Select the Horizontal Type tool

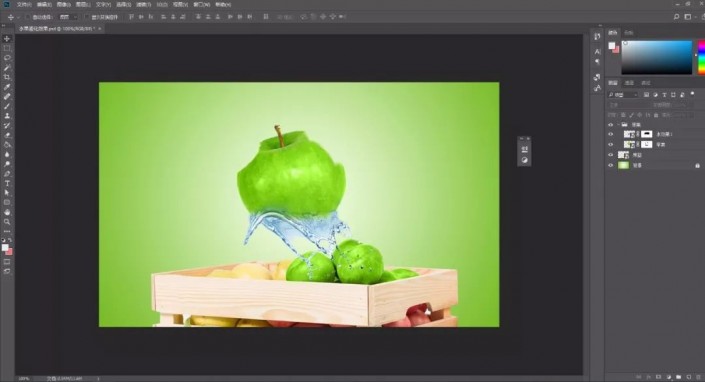7,183
